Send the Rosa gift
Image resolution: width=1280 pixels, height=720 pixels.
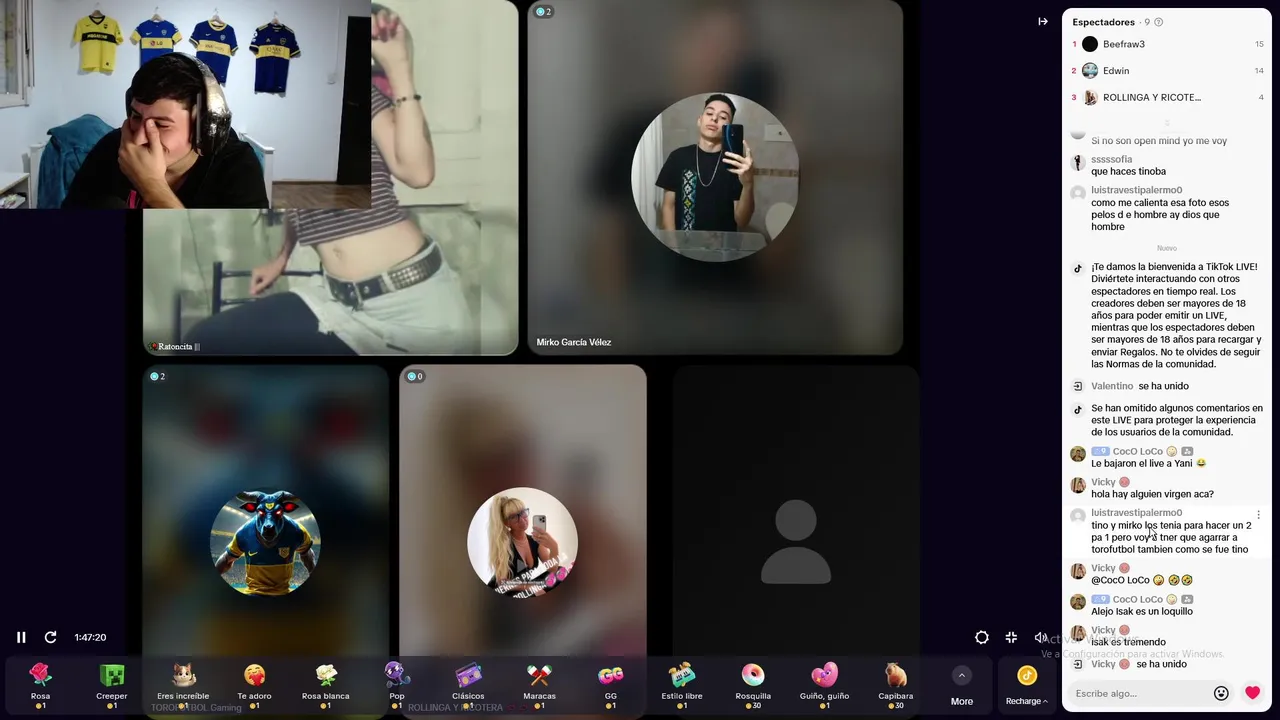[x=40, y=686]
